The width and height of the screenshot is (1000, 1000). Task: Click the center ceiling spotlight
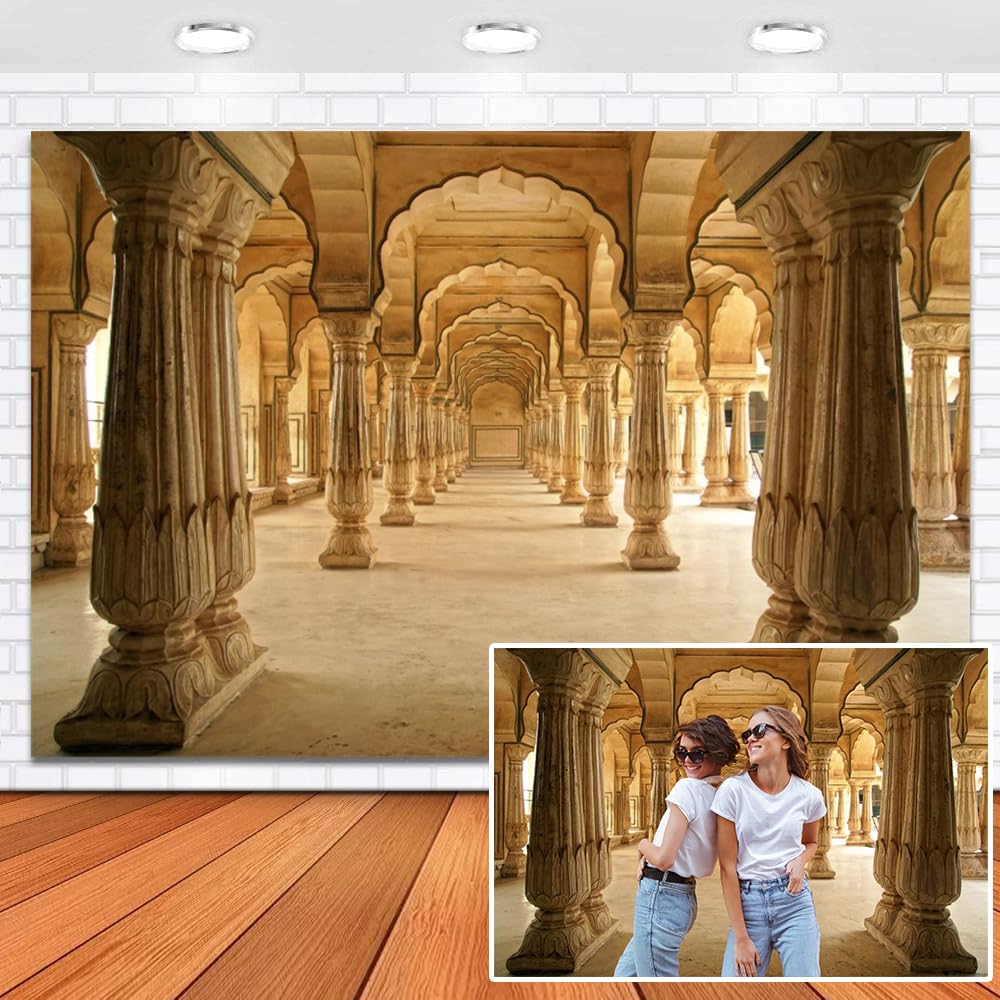(x=501, y=38)
